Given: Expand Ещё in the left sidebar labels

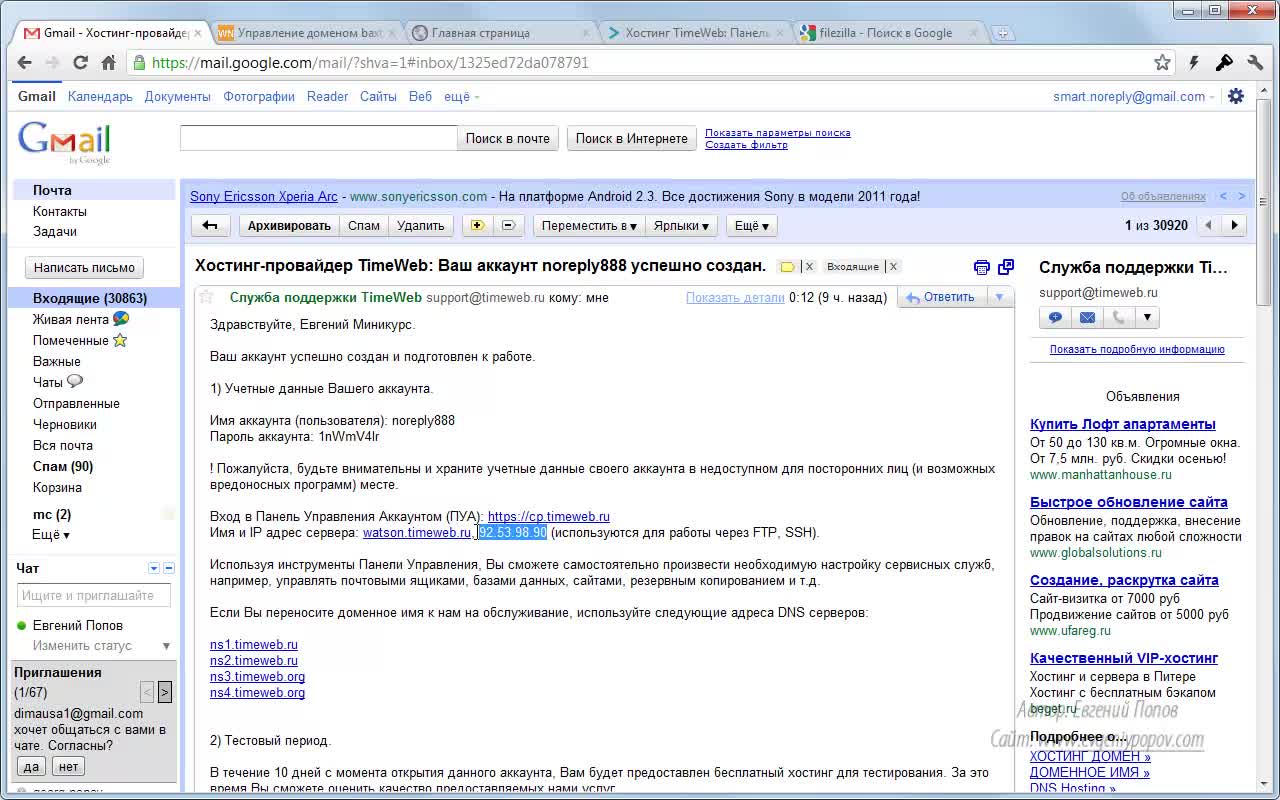Looking at the screenshot, I should pos(51,535).
